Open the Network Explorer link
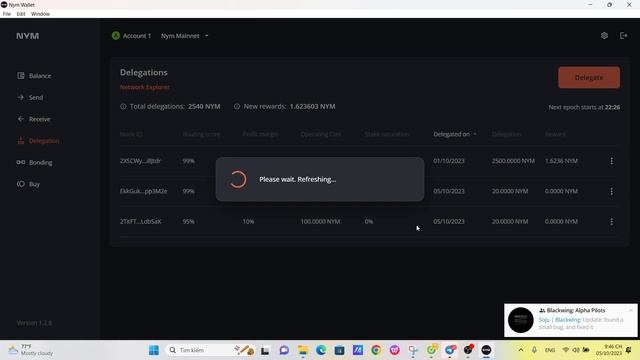 click(x=144, y=87)
